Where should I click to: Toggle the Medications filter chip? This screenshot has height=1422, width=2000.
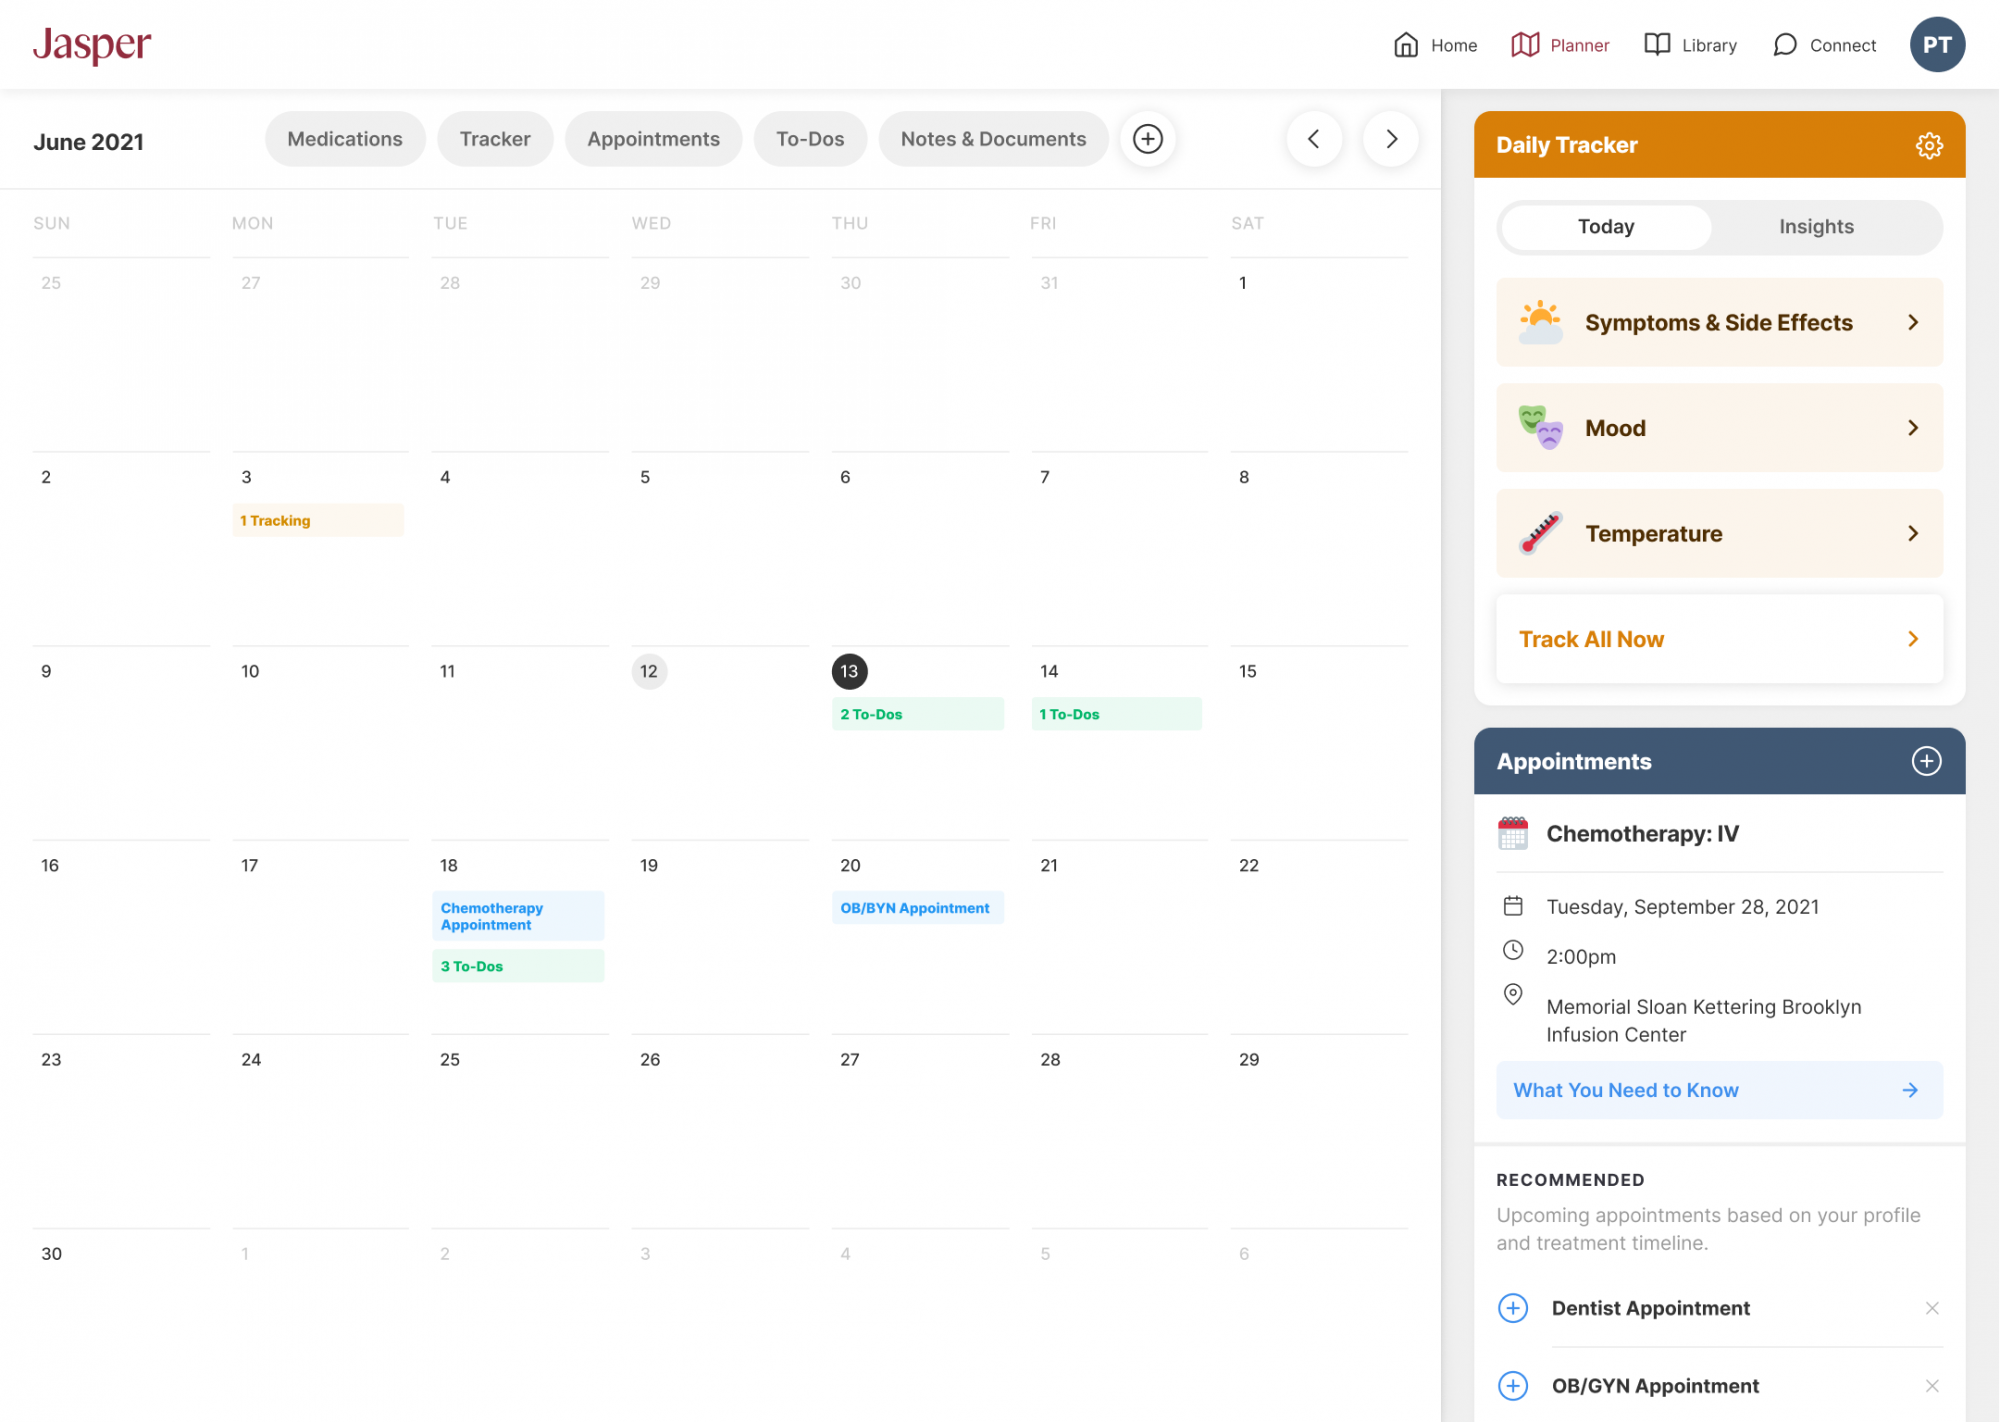tap(345, 139)
